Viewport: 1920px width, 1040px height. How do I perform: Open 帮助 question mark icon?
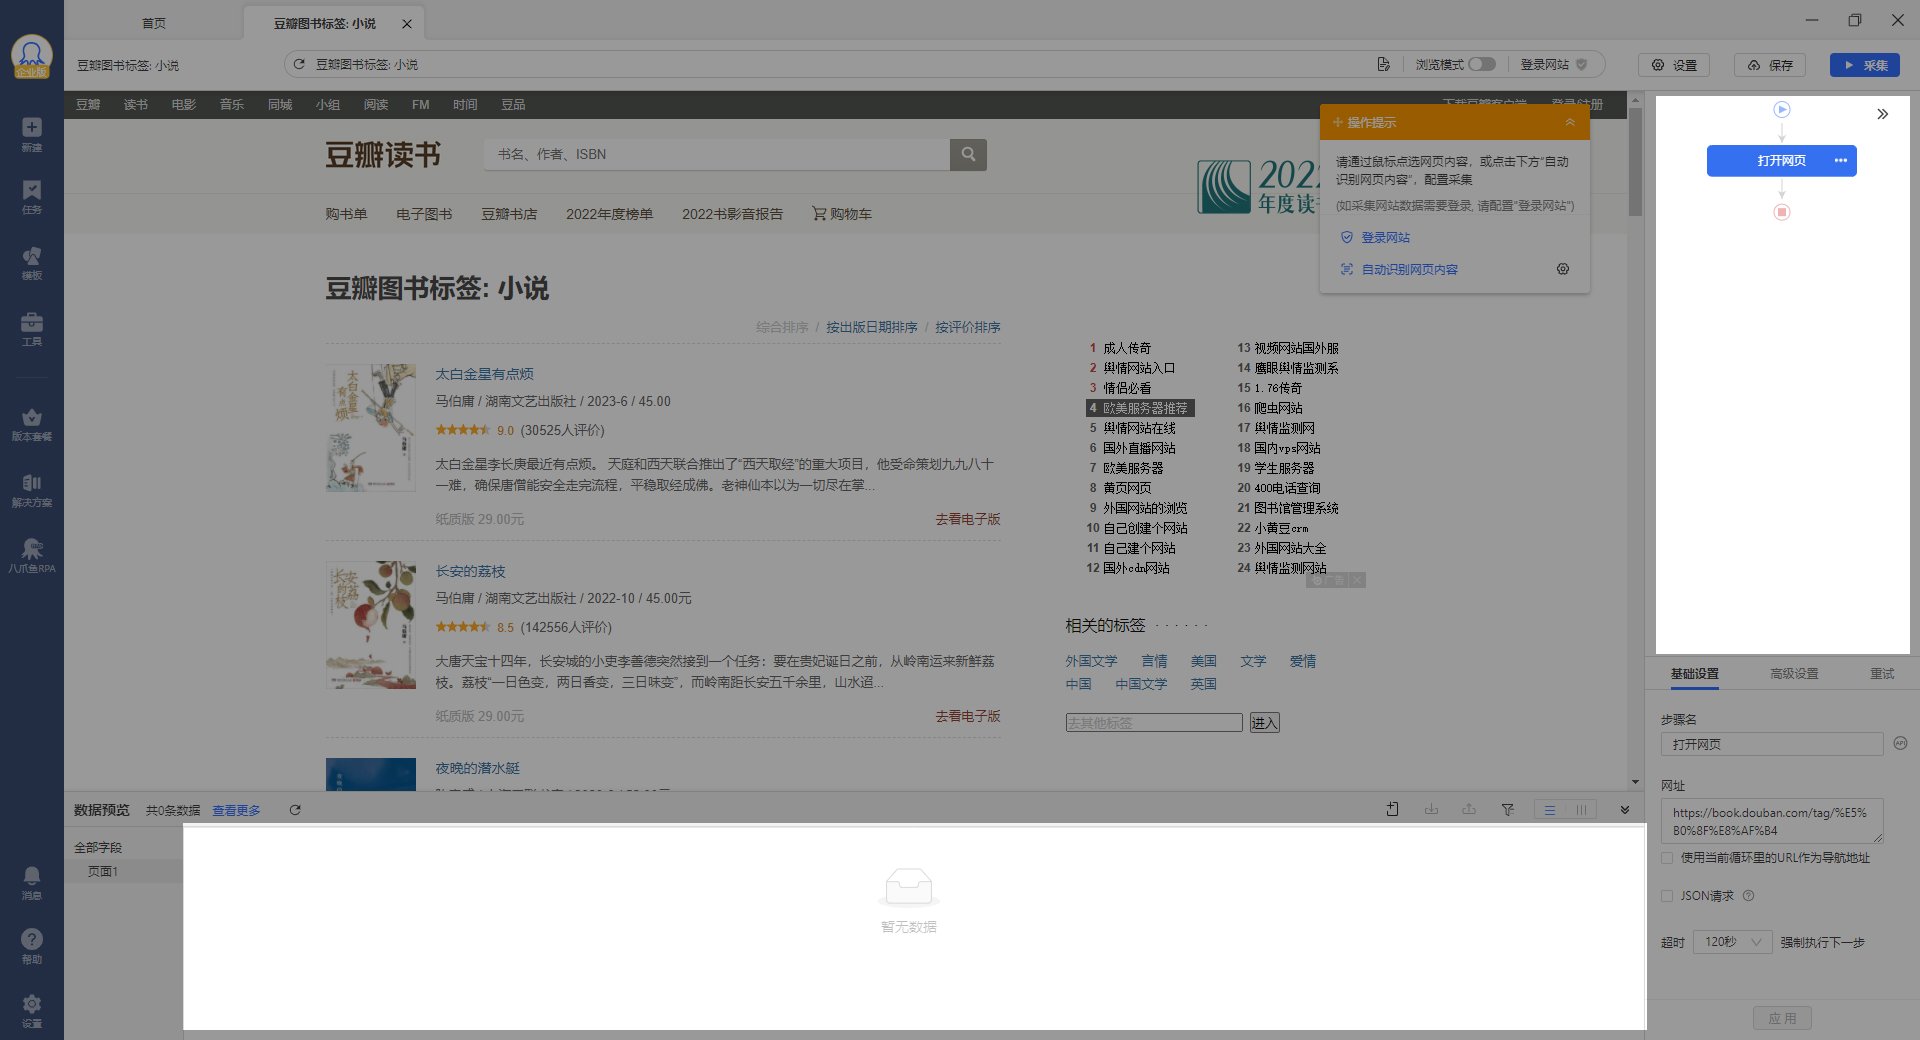(32, 946)
